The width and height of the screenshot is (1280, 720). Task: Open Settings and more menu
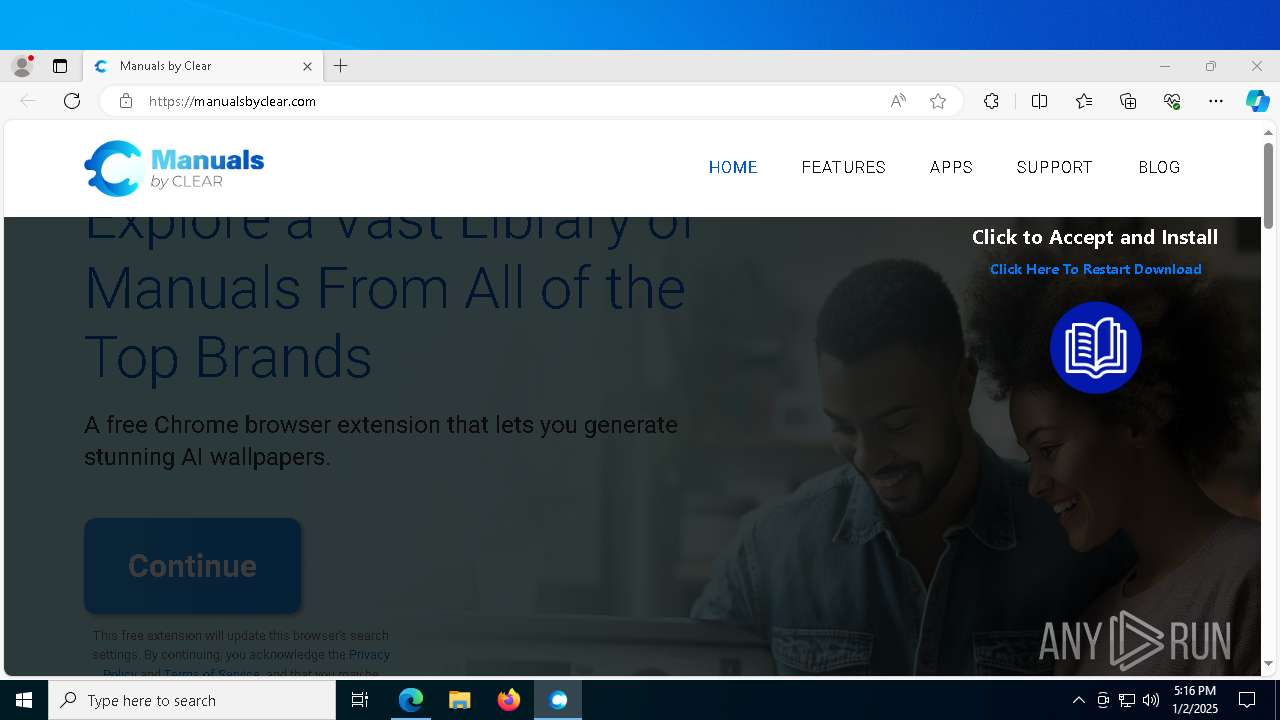tap(1216, 101)
